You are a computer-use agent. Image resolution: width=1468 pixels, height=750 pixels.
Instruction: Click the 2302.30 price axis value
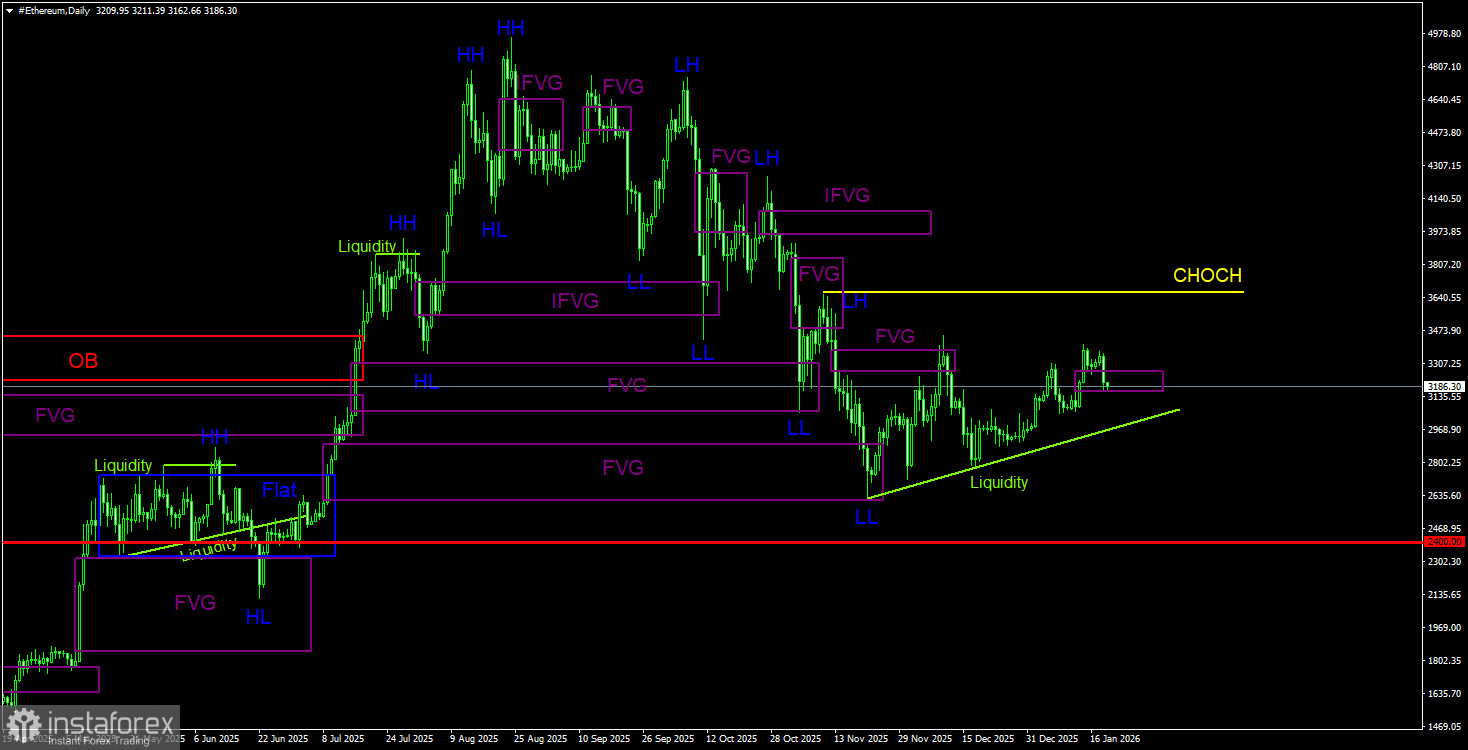[1444, 561]
